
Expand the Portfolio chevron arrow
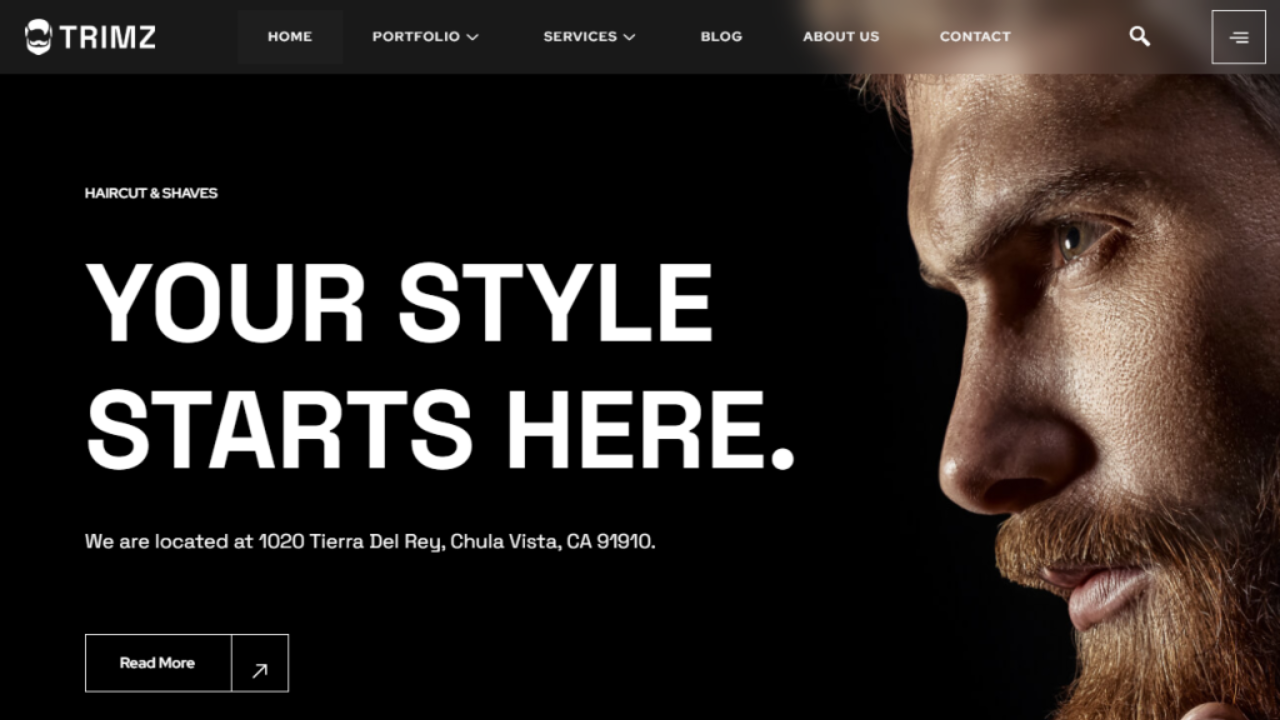(473, 37)
